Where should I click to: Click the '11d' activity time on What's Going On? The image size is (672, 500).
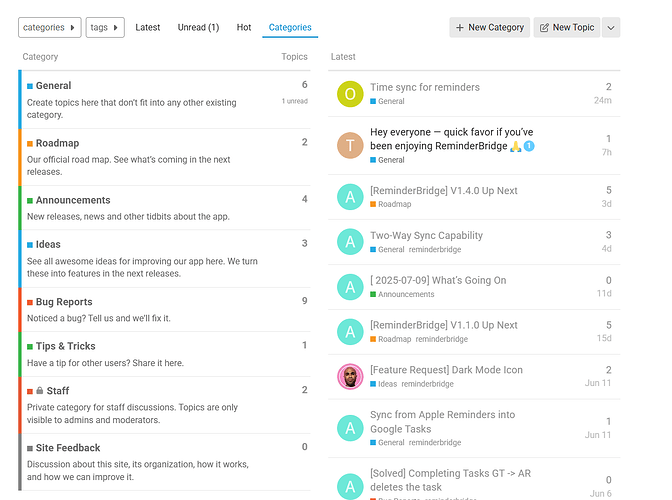click(x=604, y=293)
